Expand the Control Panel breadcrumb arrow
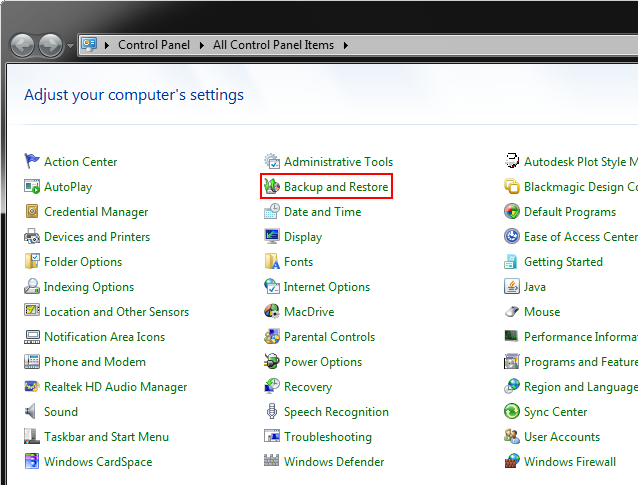This screenshot has width=638, height=485. click(x=203, y=45)
